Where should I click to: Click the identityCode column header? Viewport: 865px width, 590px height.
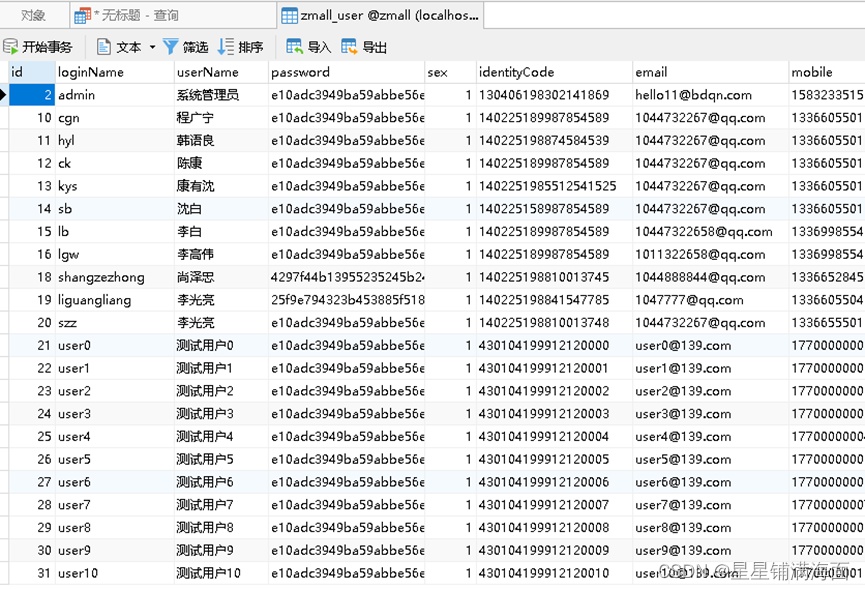click(554, 72)
